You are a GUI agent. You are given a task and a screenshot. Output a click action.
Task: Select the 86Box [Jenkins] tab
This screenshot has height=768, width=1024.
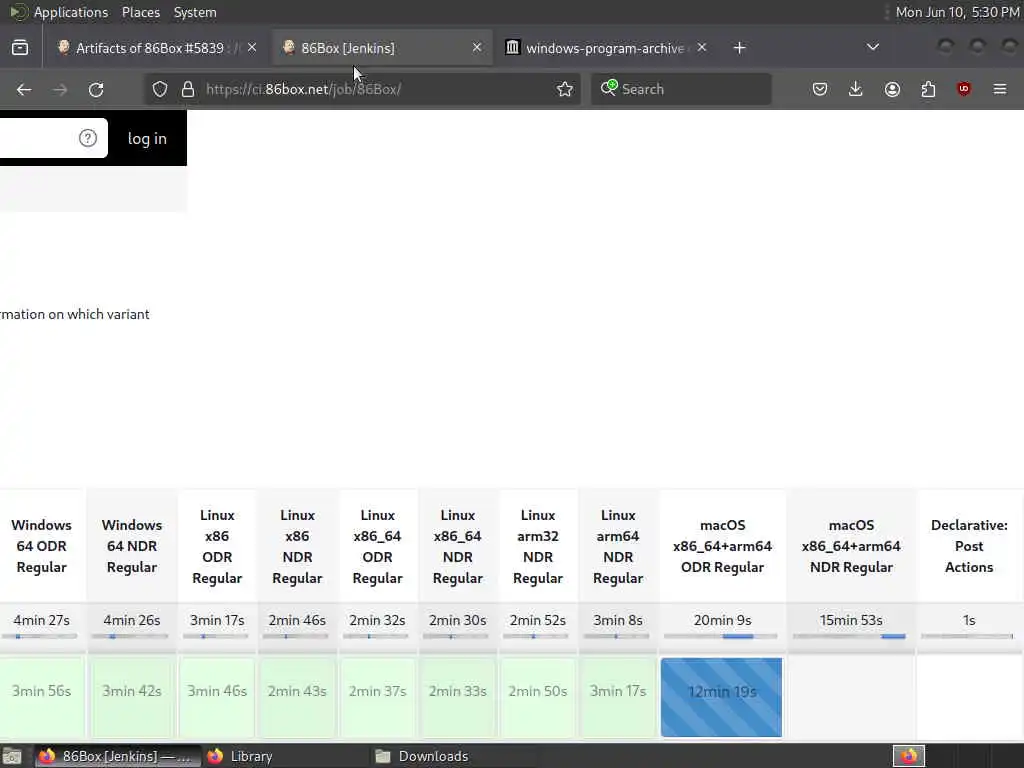[x=382, y=48]
